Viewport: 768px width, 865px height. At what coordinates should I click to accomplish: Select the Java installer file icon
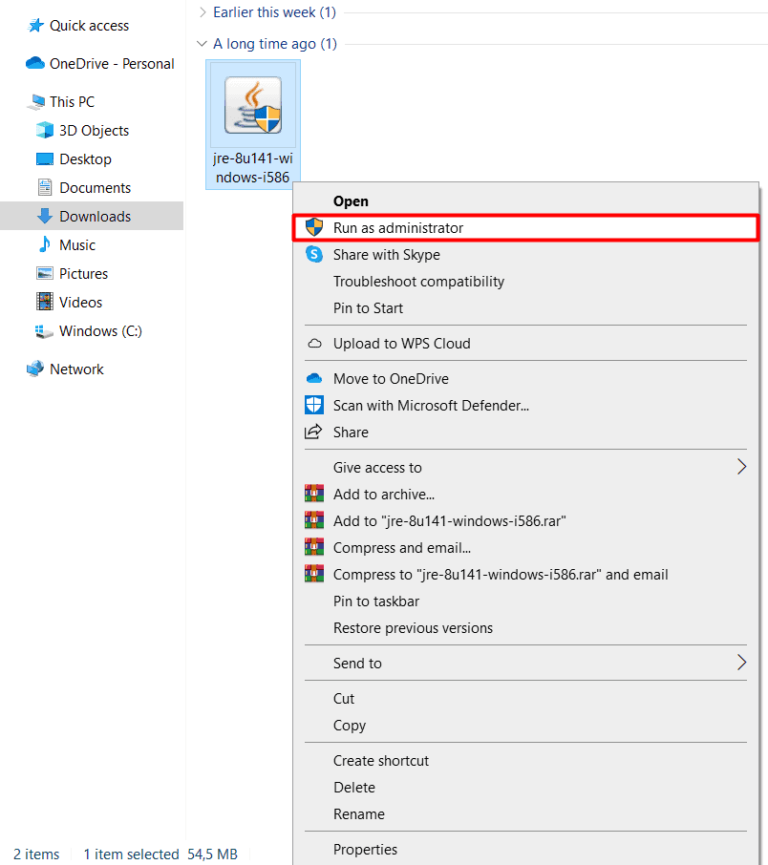pos(253,105)
